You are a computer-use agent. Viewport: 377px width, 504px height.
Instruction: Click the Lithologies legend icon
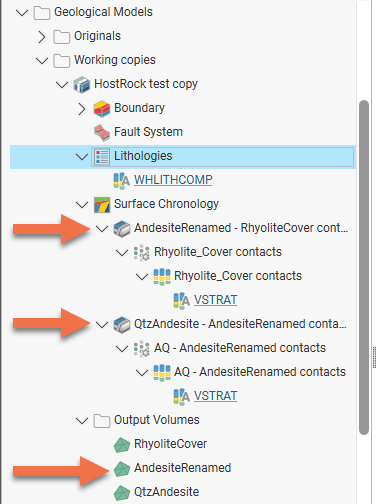(x=102, y=156)
